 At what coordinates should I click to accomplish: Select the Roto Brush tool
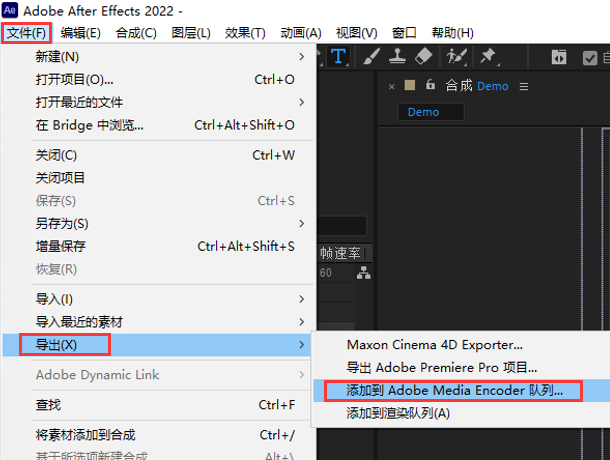click(456, 57)
